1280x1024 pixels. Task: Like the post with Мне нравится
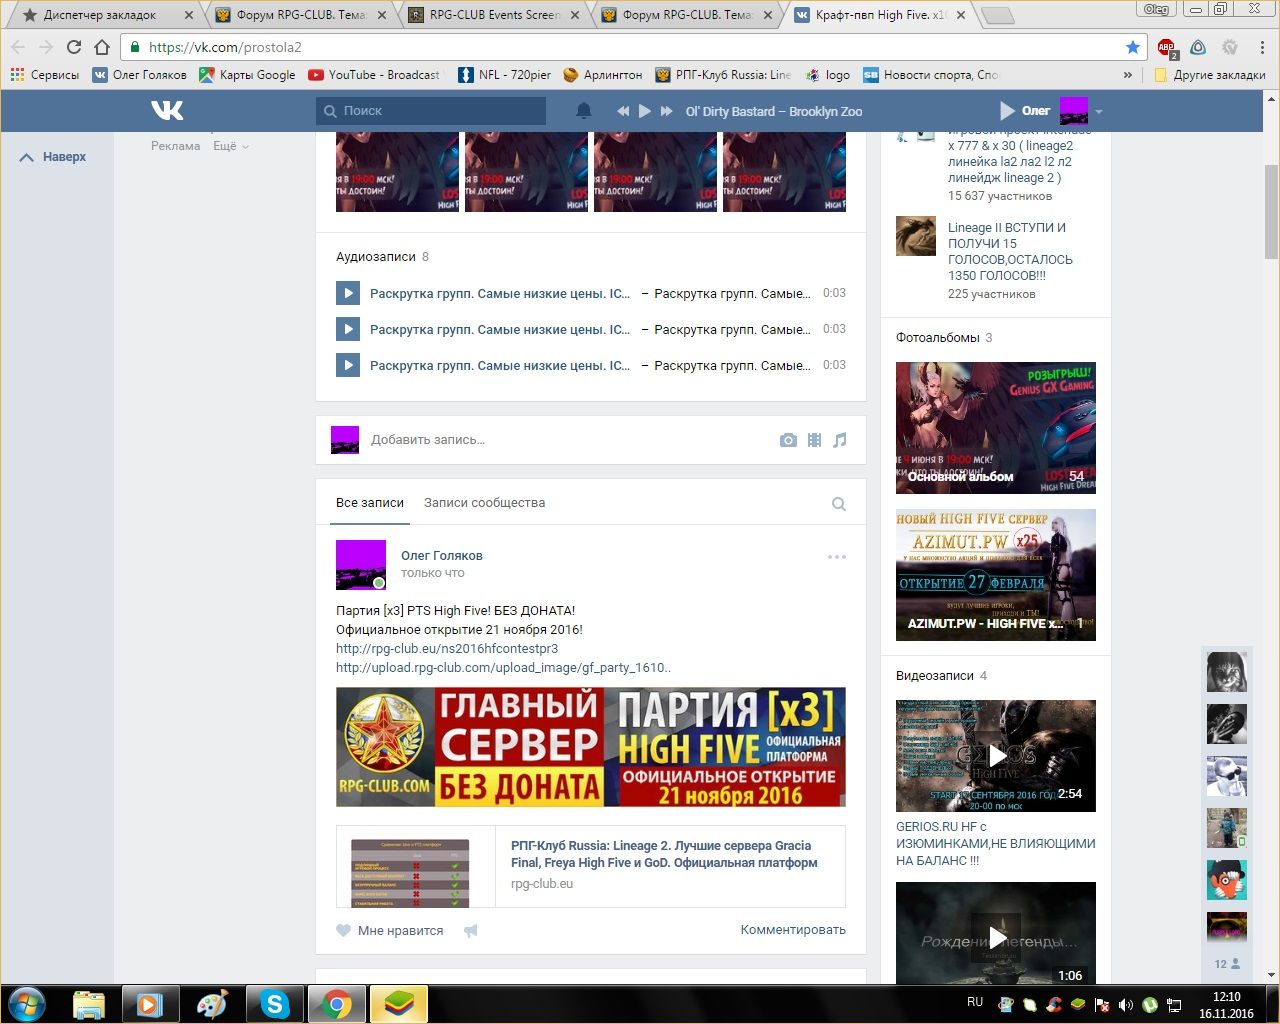click(x=390, y=930)
